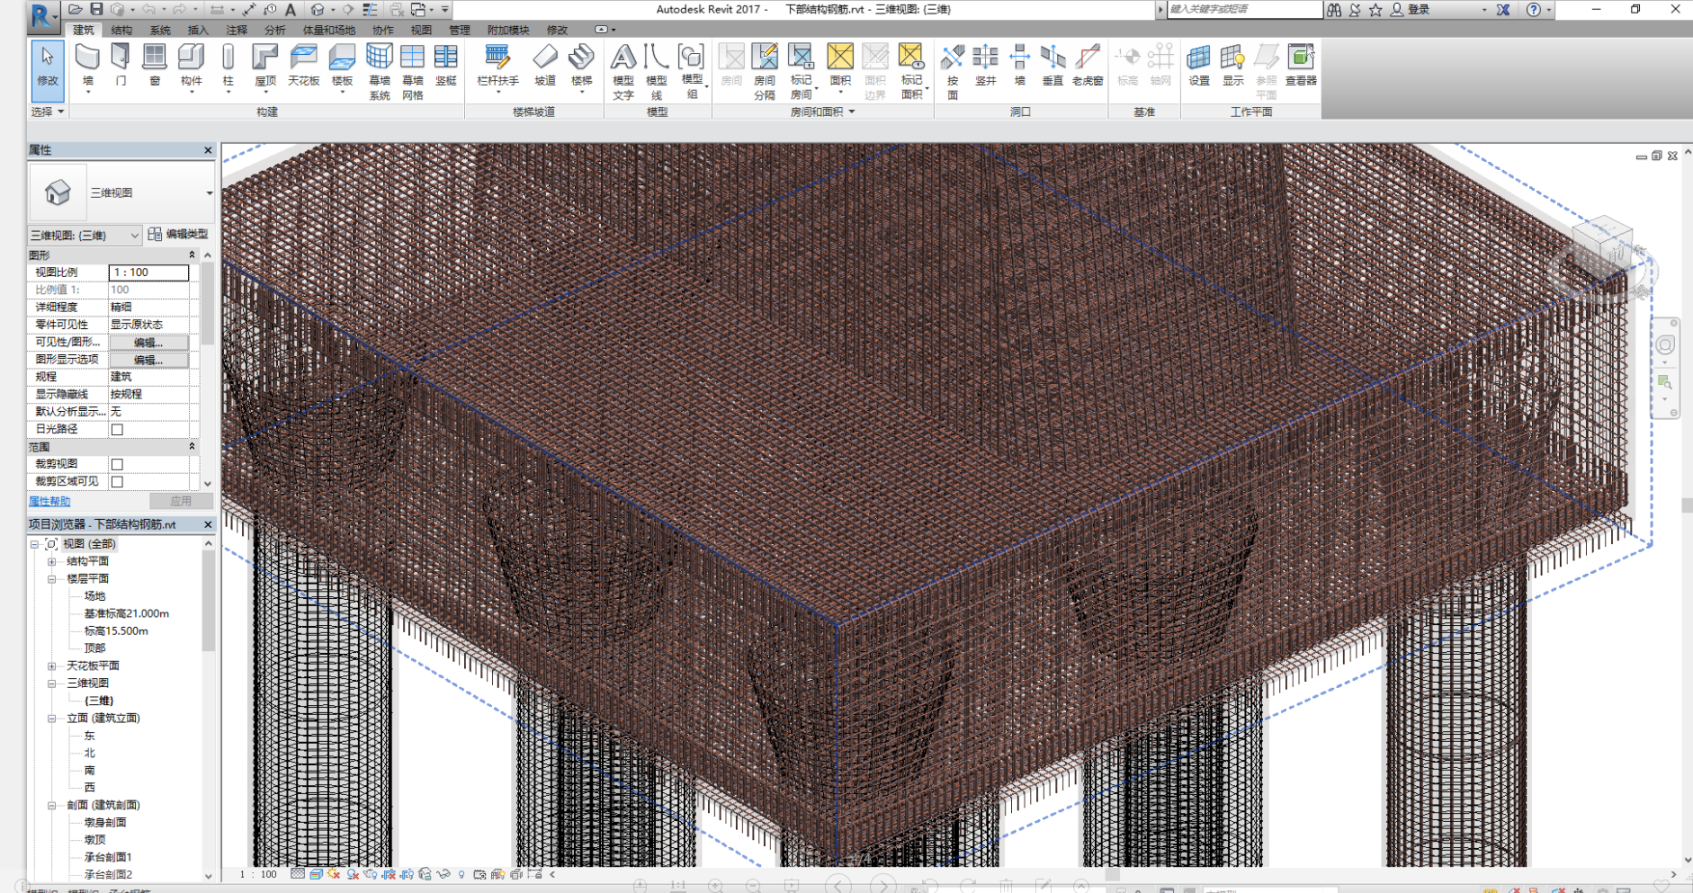Open the 系统 ribbon tab
Image resolution: width=1693 pixels, height=893 pixels.
[160, 30]
